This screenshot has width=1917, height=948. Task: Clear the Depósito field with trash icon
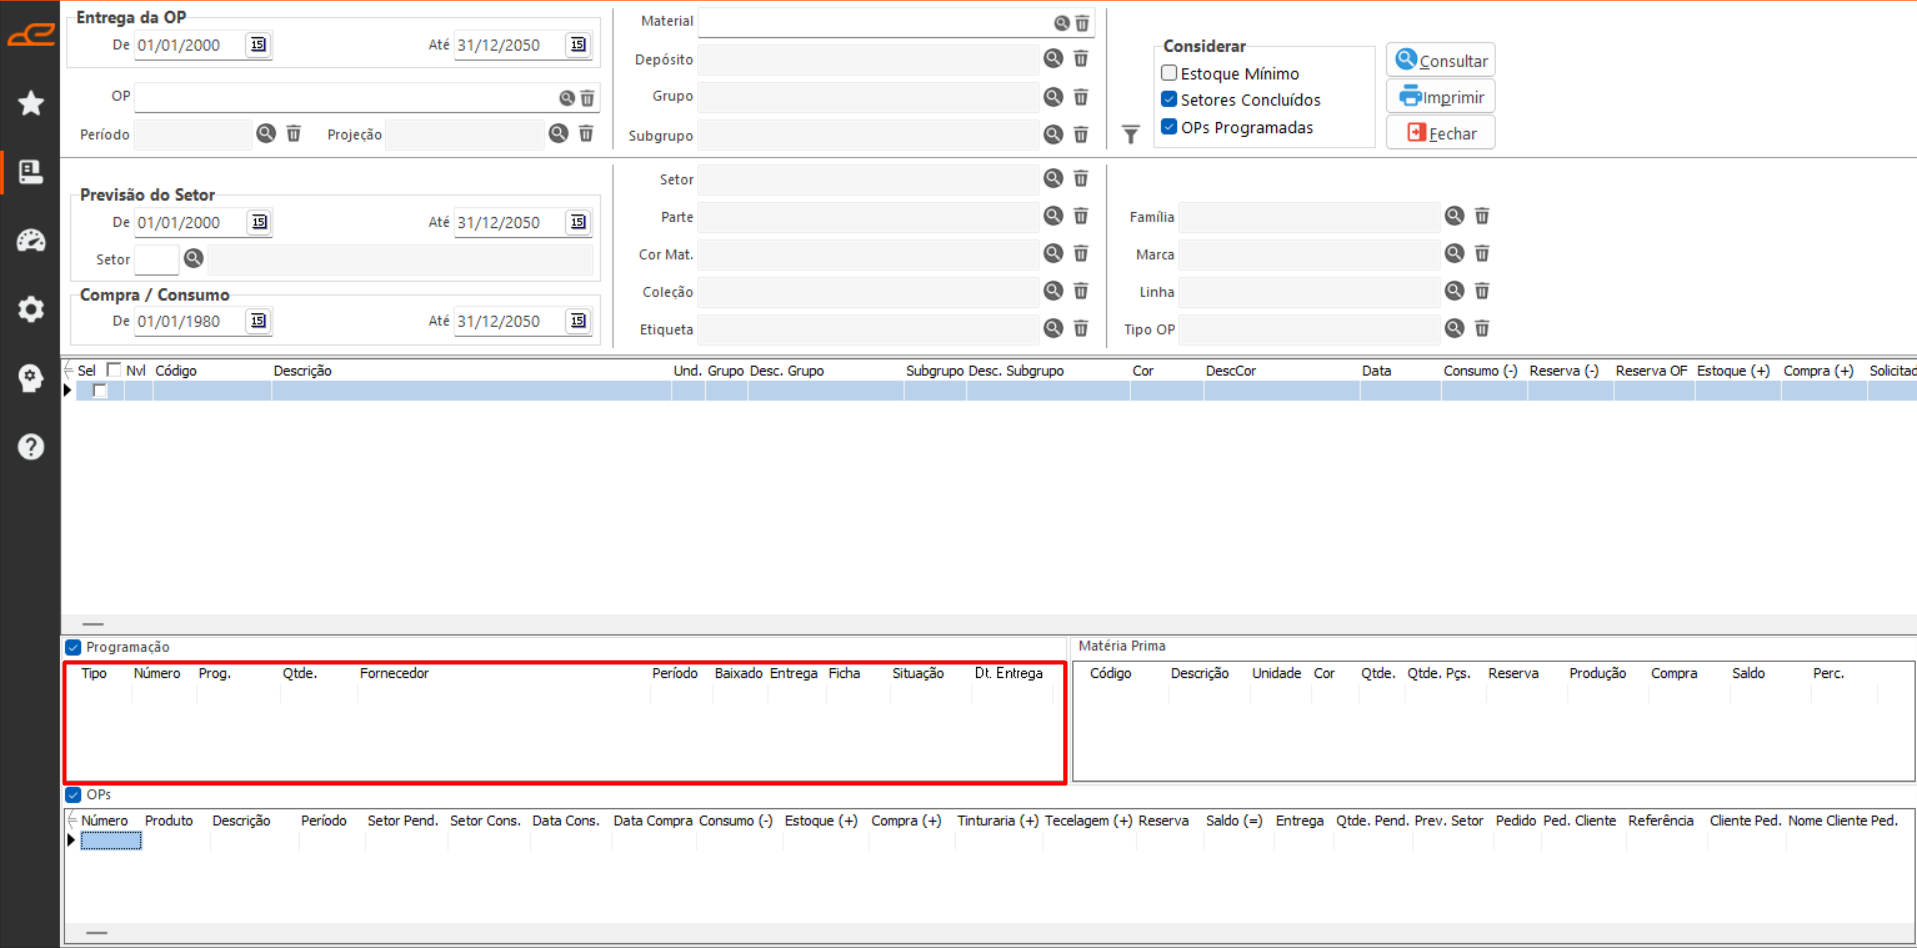coord(1081,59)
